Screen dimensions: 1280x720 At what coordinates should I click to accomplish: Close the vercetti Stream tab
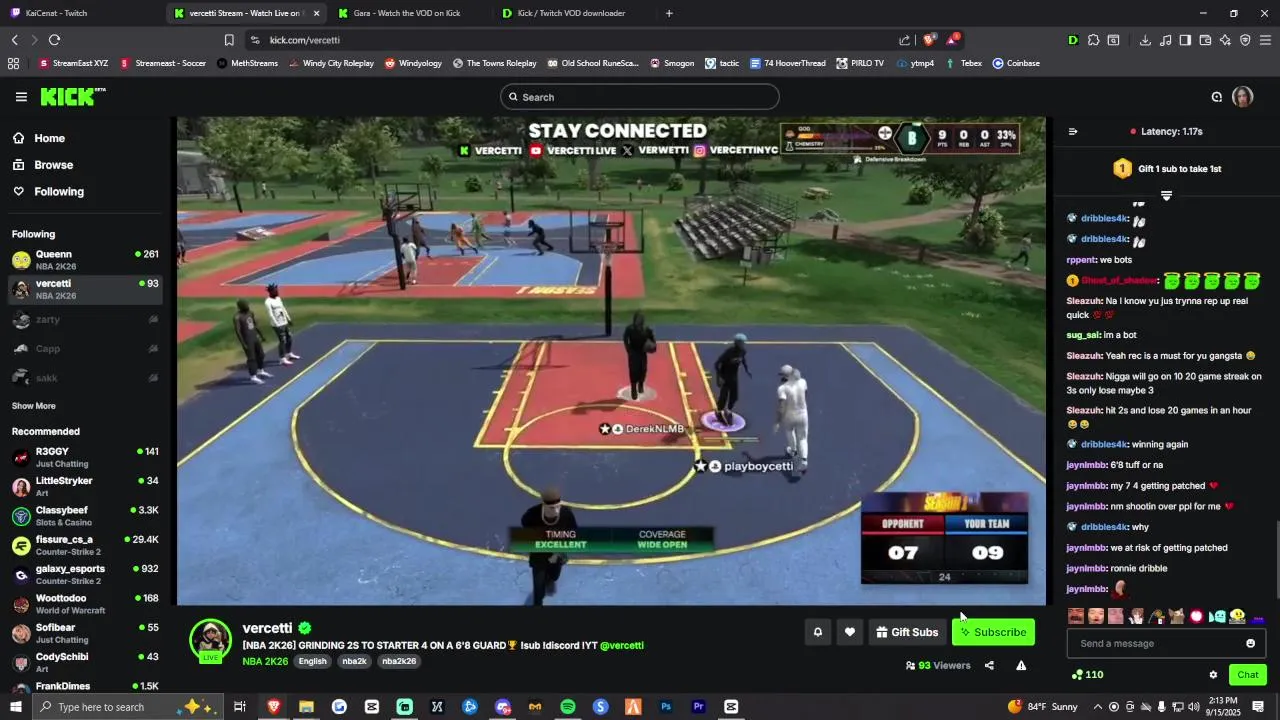tap(316, 13)
